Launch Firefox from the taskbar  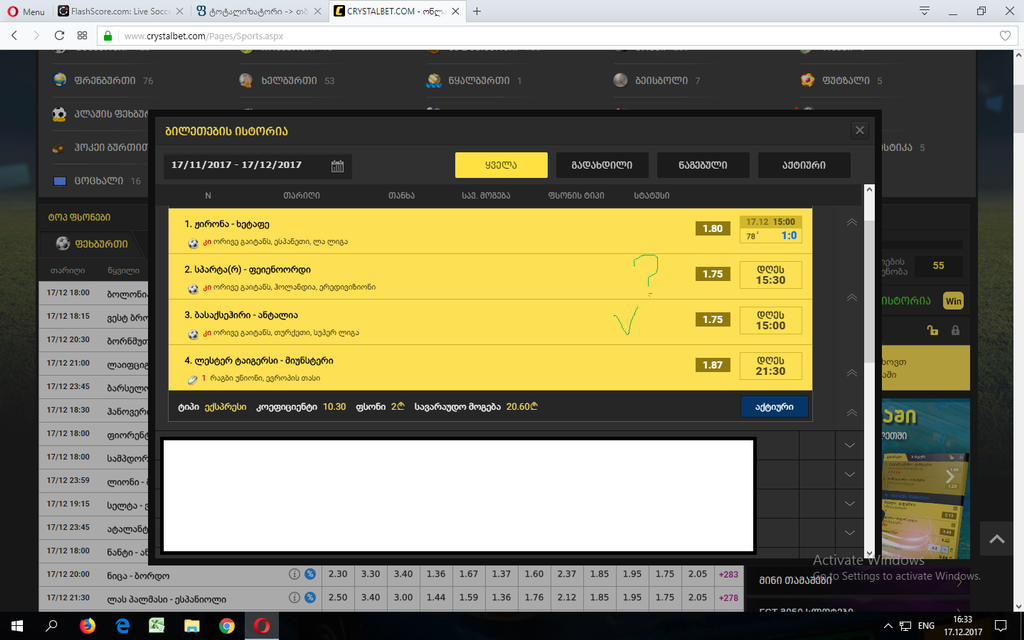tap(87, 626)
